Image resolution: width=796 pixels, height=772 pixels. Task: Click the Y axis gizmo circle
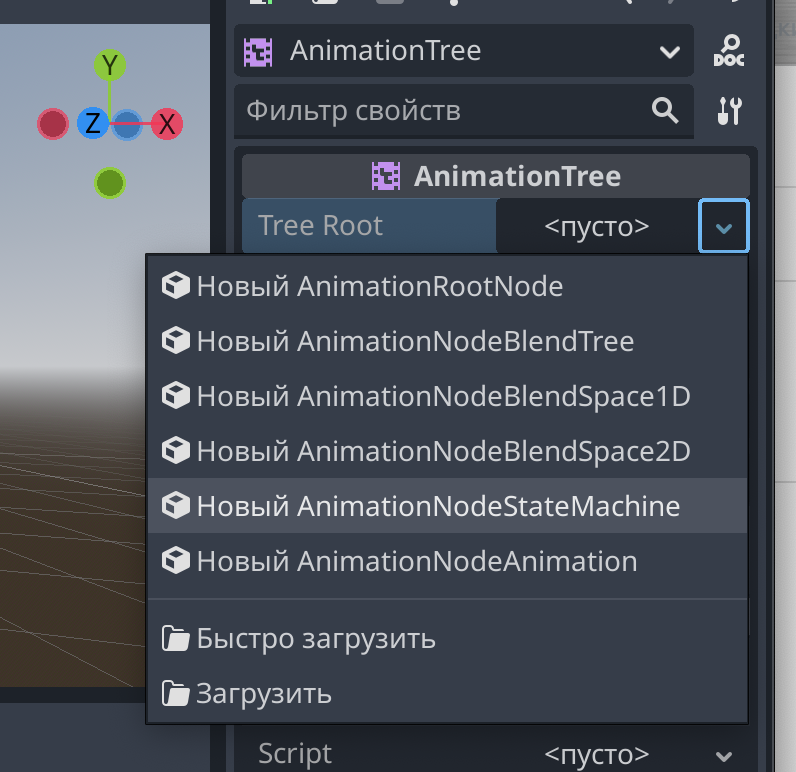(x=110, y=65)
